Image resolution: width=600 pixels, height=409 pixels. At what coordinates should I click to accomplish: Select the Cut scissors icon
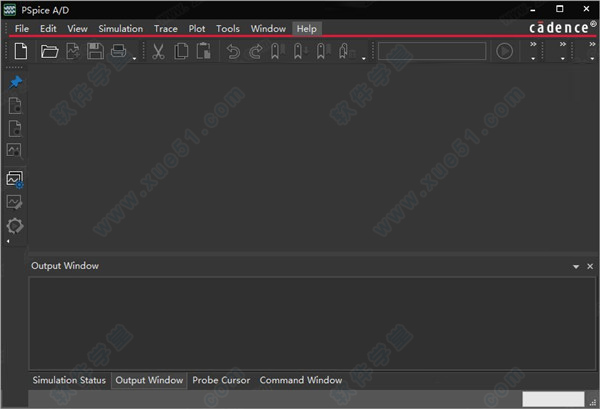pyautogui.click(x=158, y=51)
